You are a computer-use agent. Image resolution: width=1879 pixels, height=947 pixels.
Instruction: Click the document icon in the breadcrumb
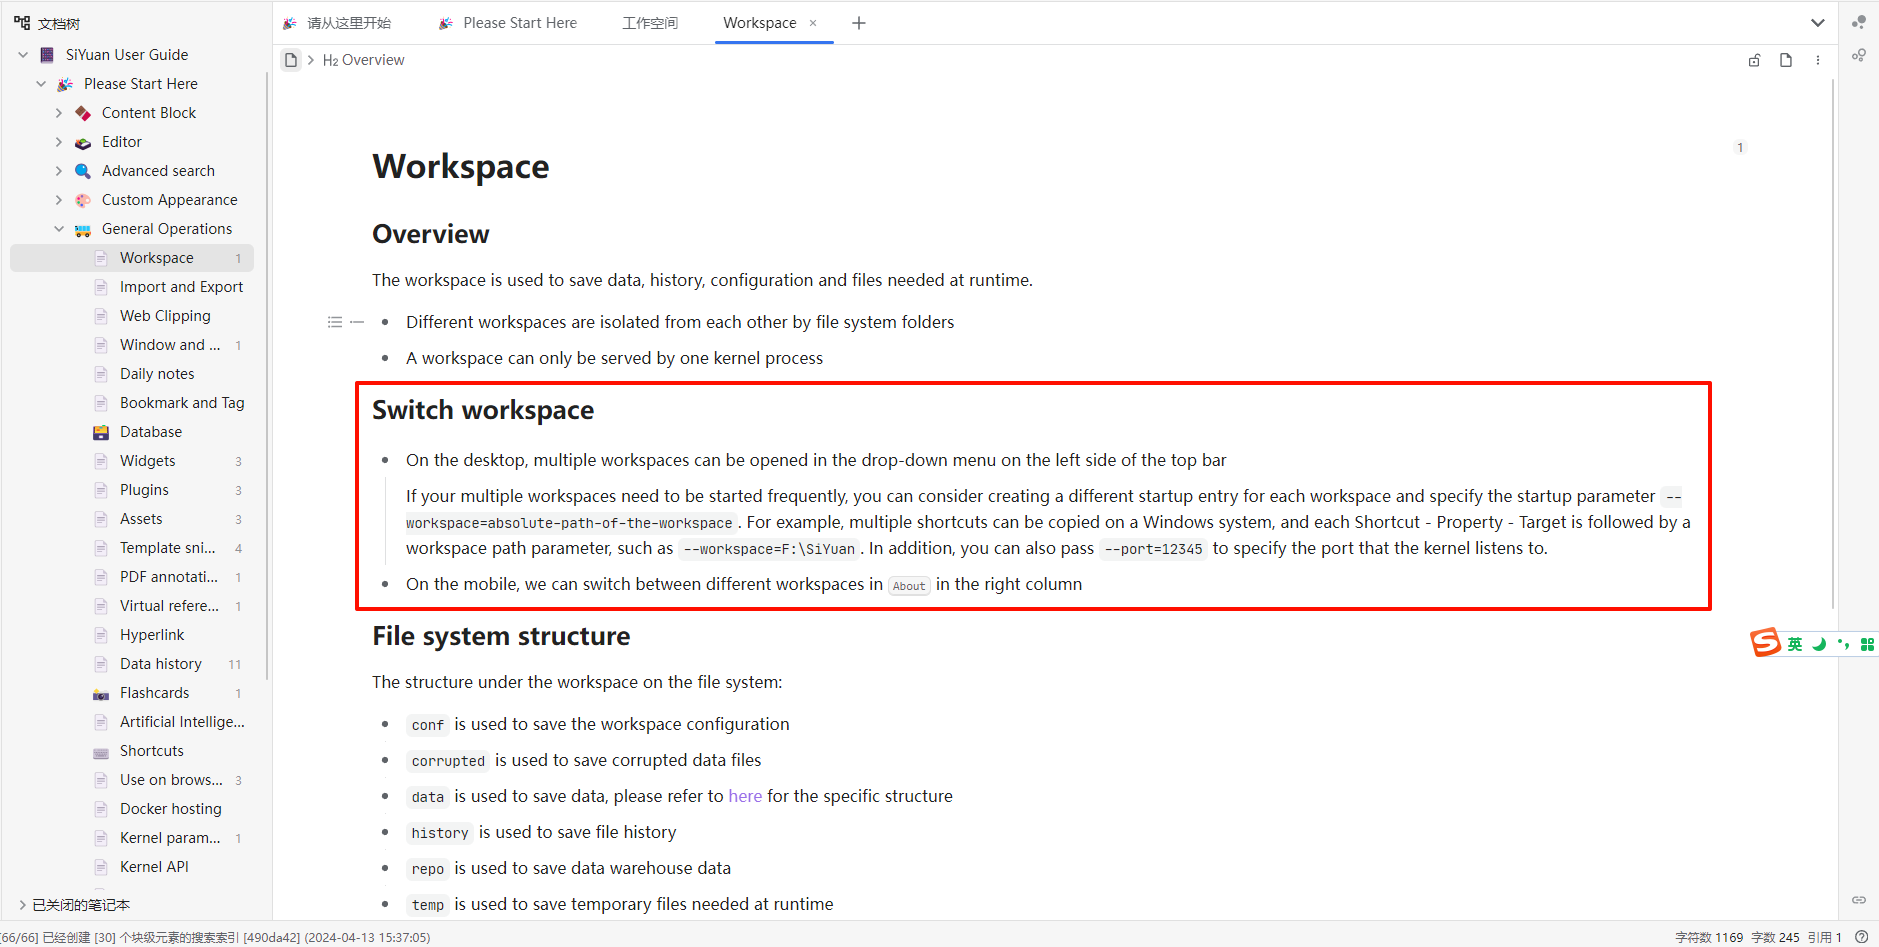pos(290,60)
